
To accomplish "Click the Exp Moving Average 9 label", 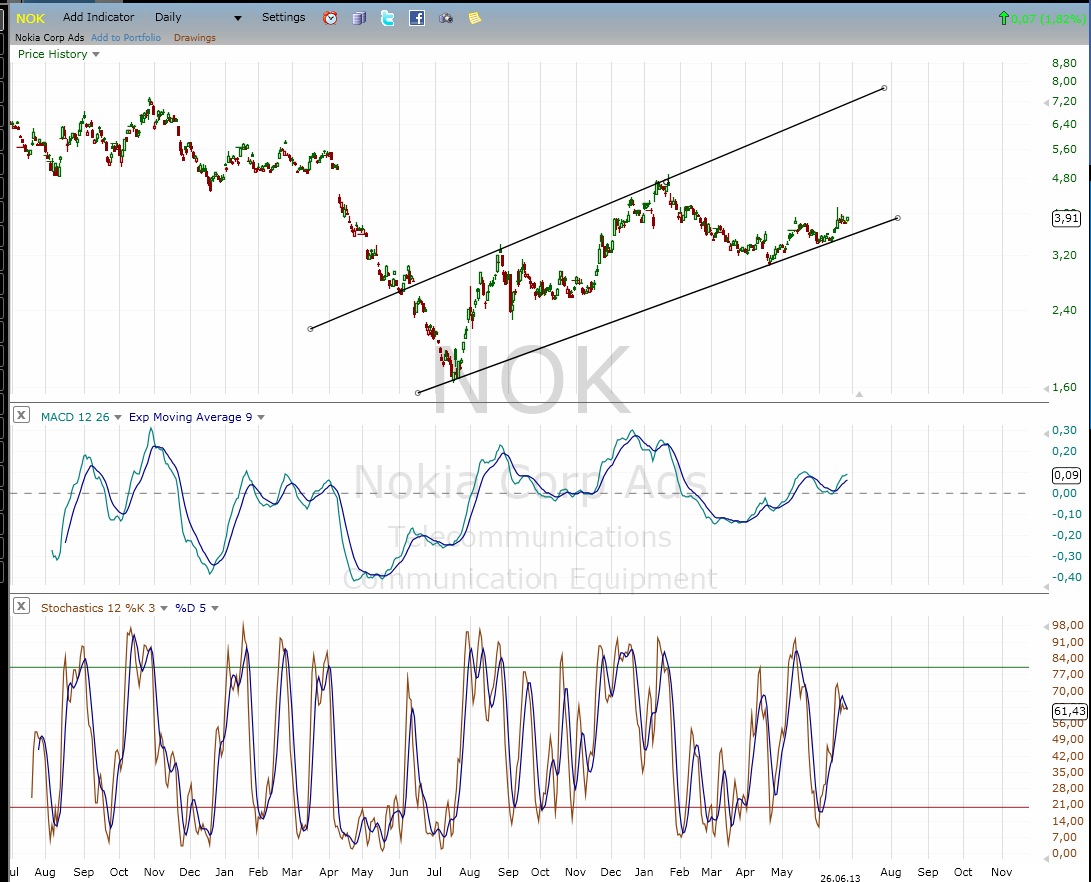I will pyautogui.click(x=191, y=417).
